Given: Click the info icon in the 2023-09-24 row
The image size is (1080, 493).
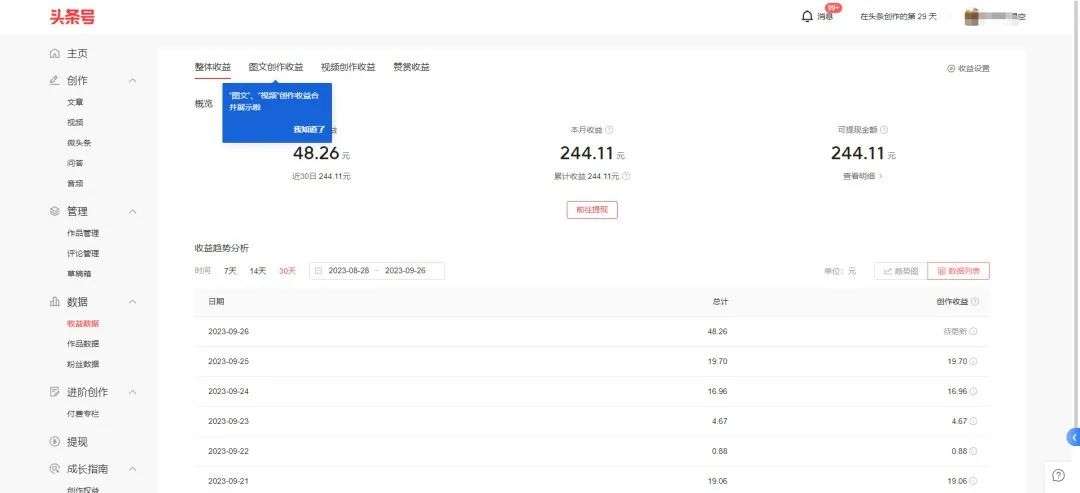Looking at the screenshot, I should click(x=973, y=391).
